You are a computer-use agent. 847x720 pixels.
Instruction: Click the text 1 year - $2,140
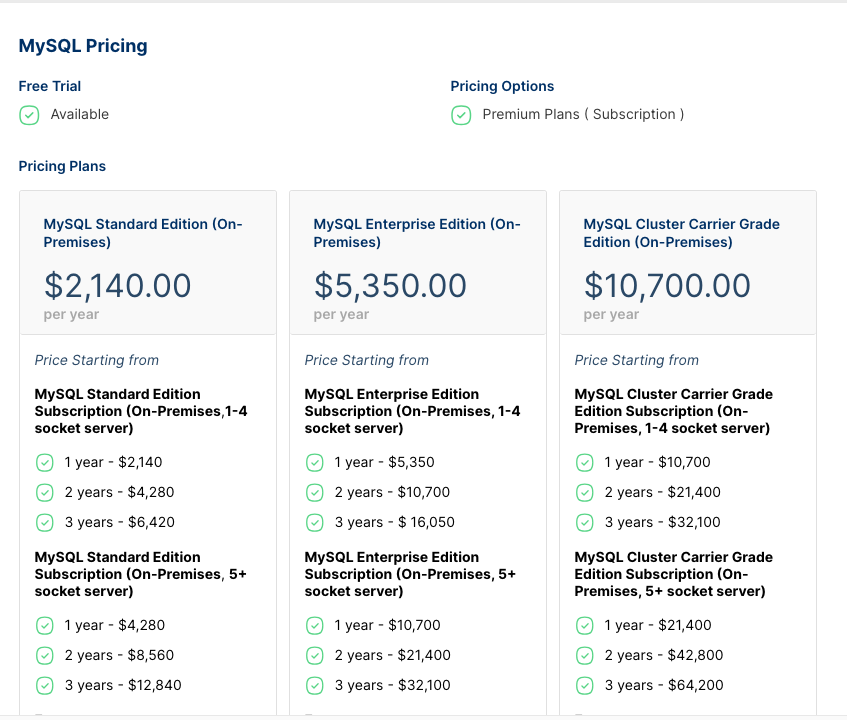113,462
